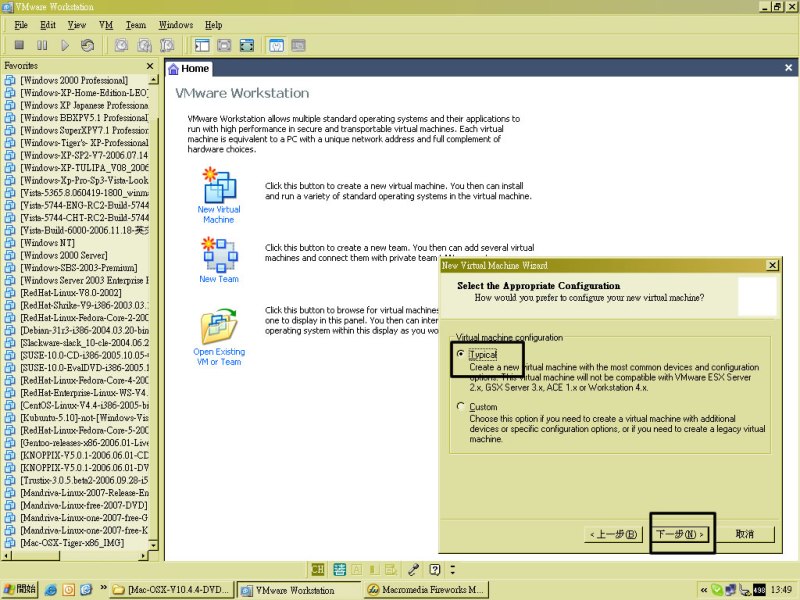Click the Cancel (取消) wizard button
This screenshot has height=600, width=800.
744,534
